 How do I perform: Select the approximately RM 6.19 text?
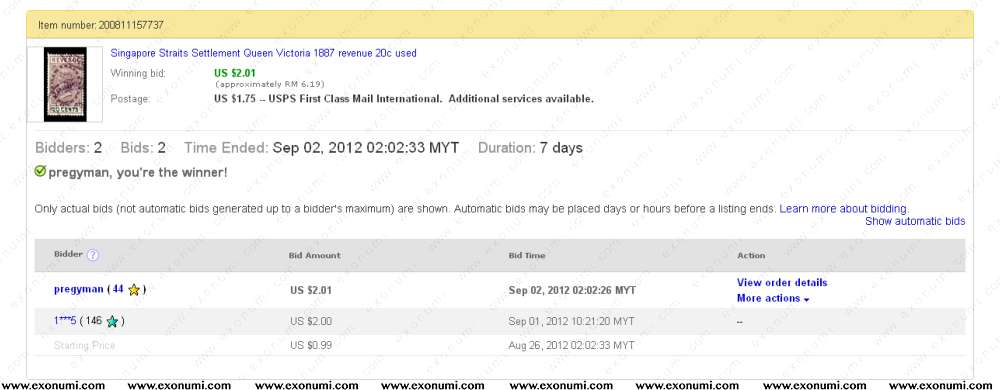(270, 84)
